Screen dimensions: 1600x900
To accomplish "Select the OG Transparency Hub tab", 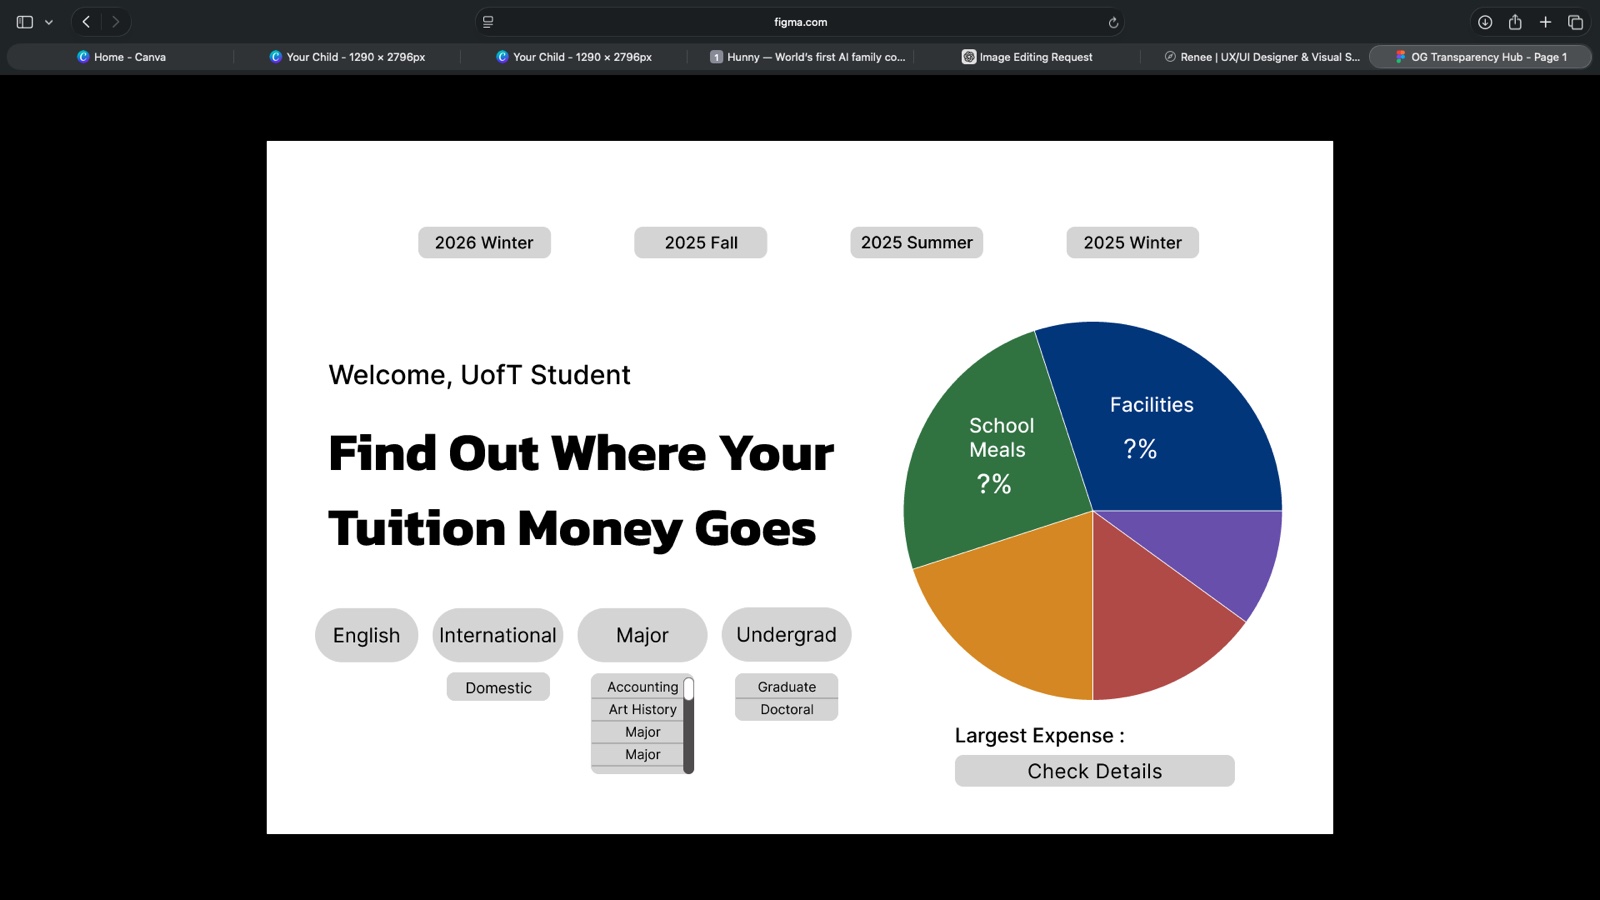I will (x=1480, y=57).
